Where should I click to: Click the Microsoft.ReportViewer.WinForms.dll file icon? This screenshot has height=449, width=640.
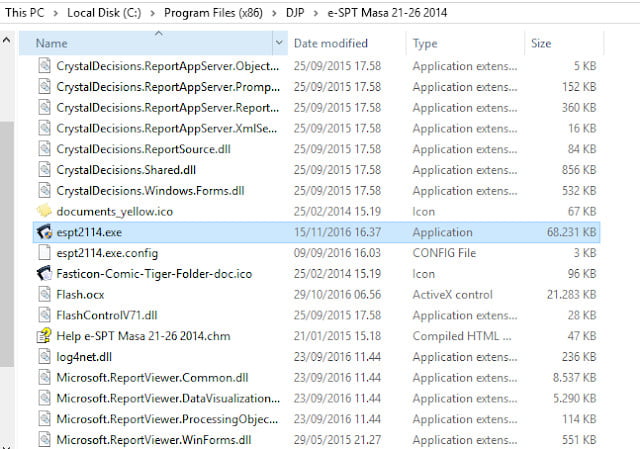tap(44, 440)
